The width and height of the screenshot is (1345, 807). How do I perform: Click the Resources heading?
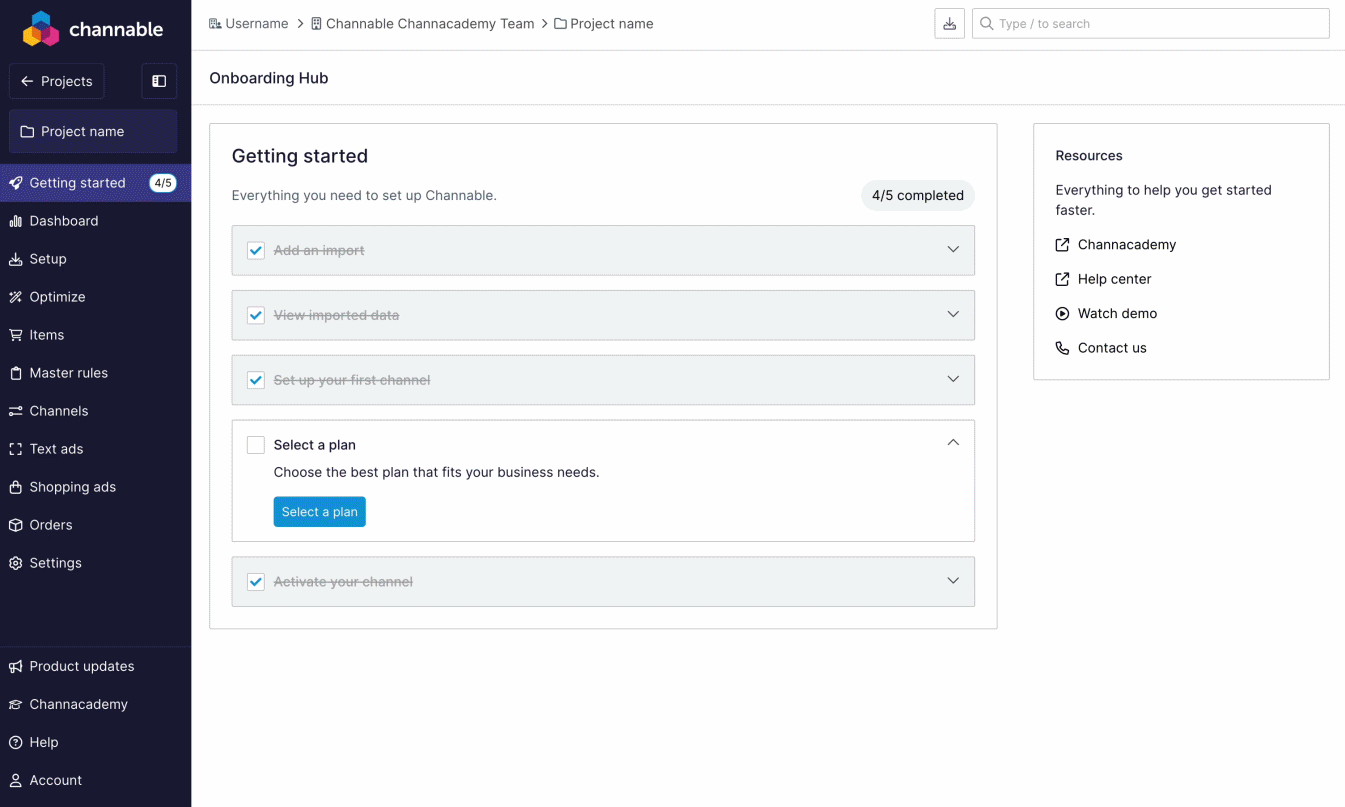1089,156
